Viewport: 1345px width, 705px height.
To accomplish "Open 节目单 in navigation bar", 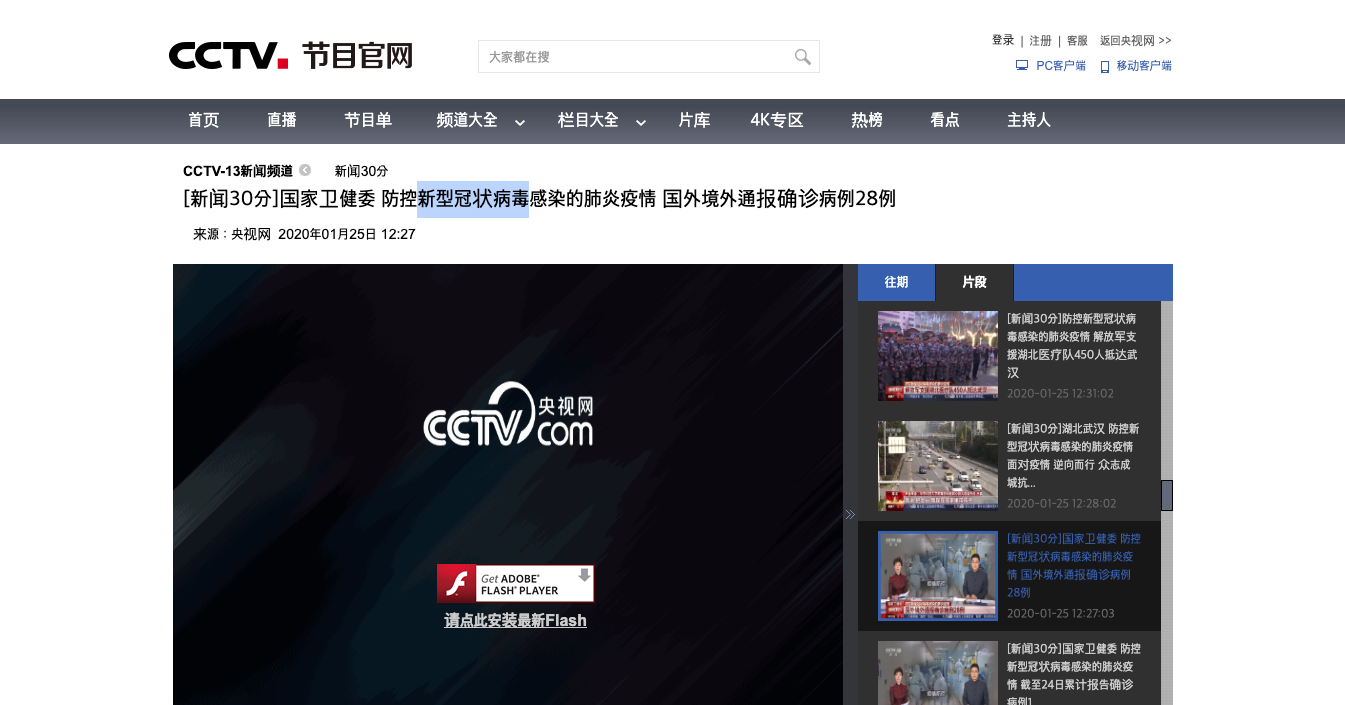I will coord(368,120).
